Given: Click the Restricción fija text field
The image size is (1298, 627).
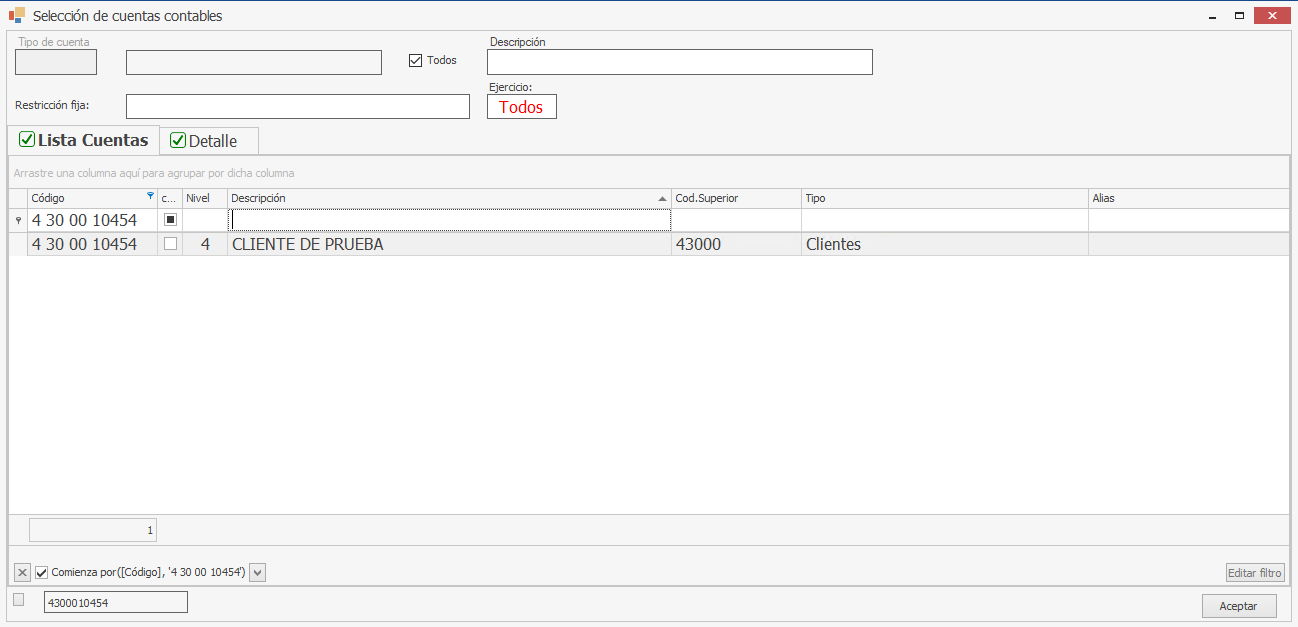Looking at the screenshot, I should click(297, 106).
